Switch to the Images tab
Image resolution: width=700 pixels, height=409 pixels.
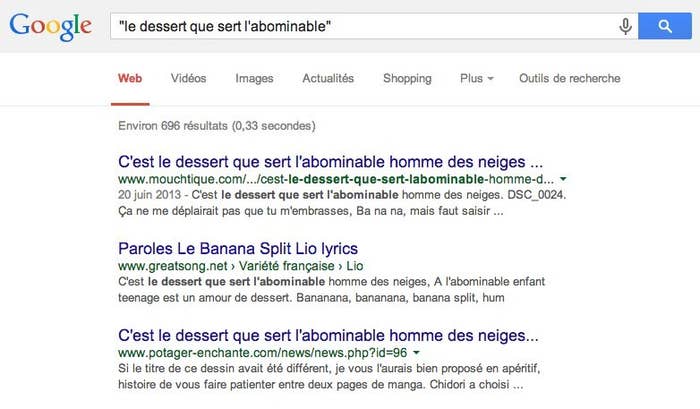(254, 79)
